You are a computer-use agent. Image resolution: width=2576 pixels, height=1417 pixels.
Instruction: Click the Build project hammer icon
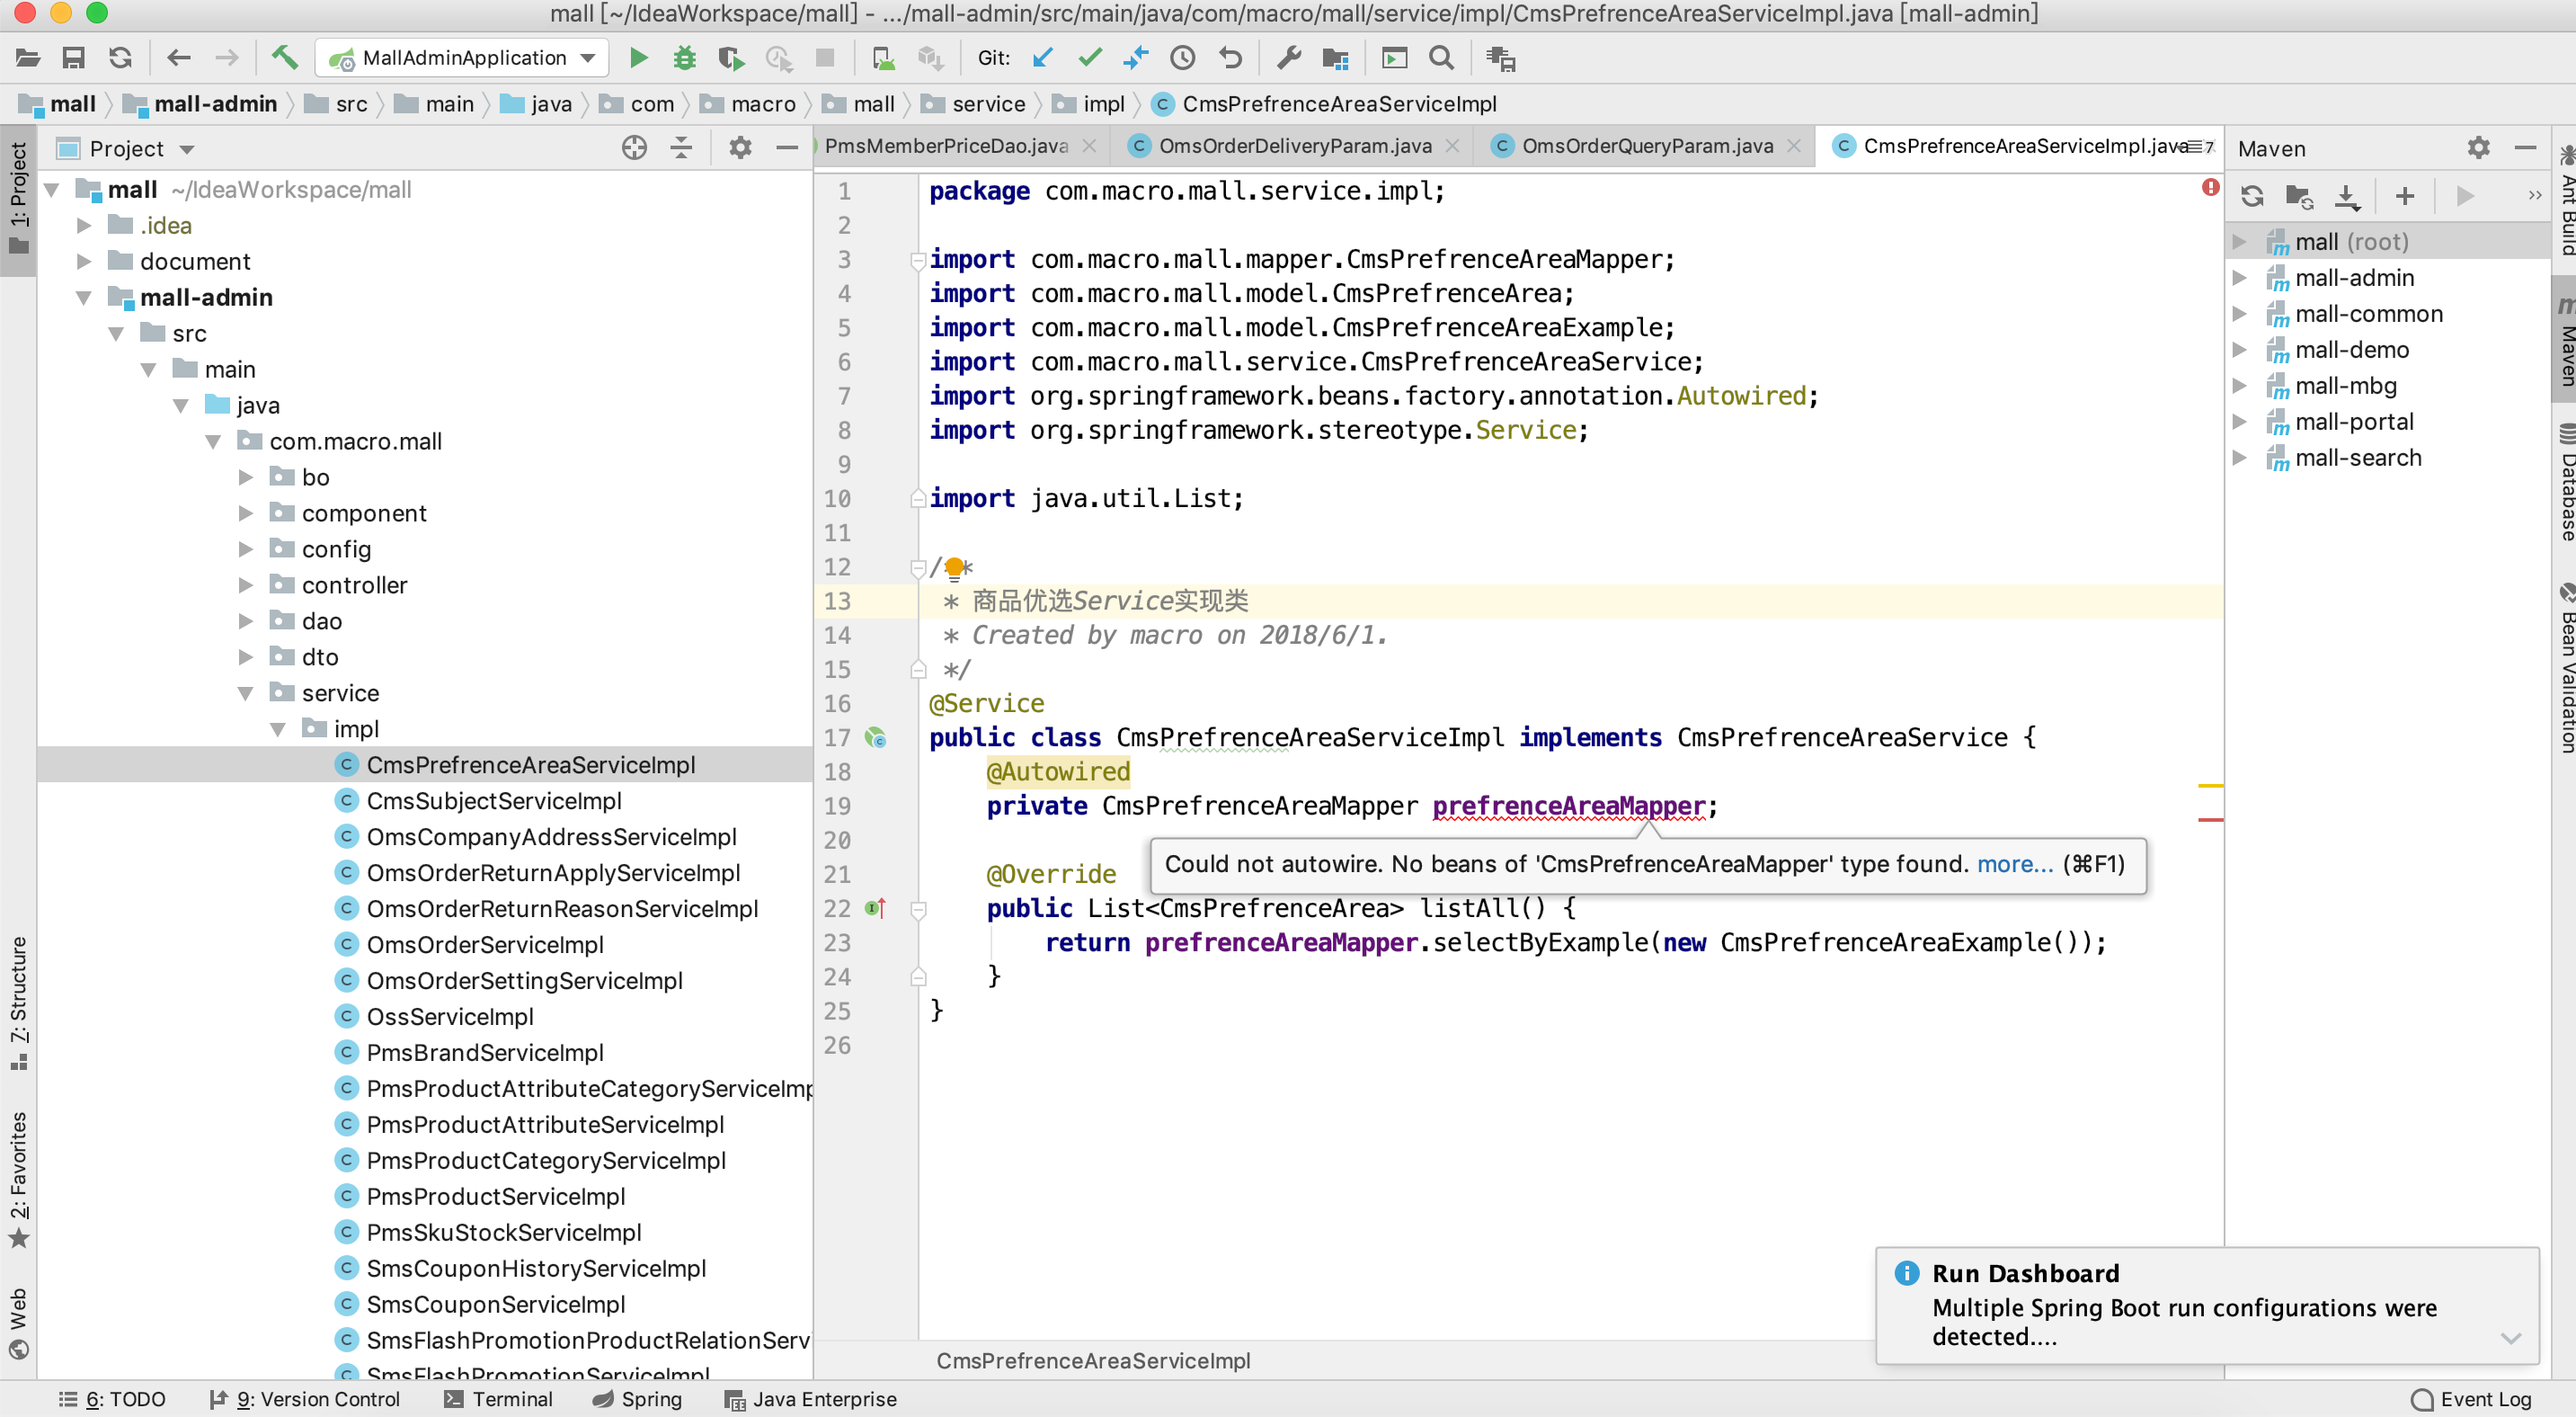(285, 58)
